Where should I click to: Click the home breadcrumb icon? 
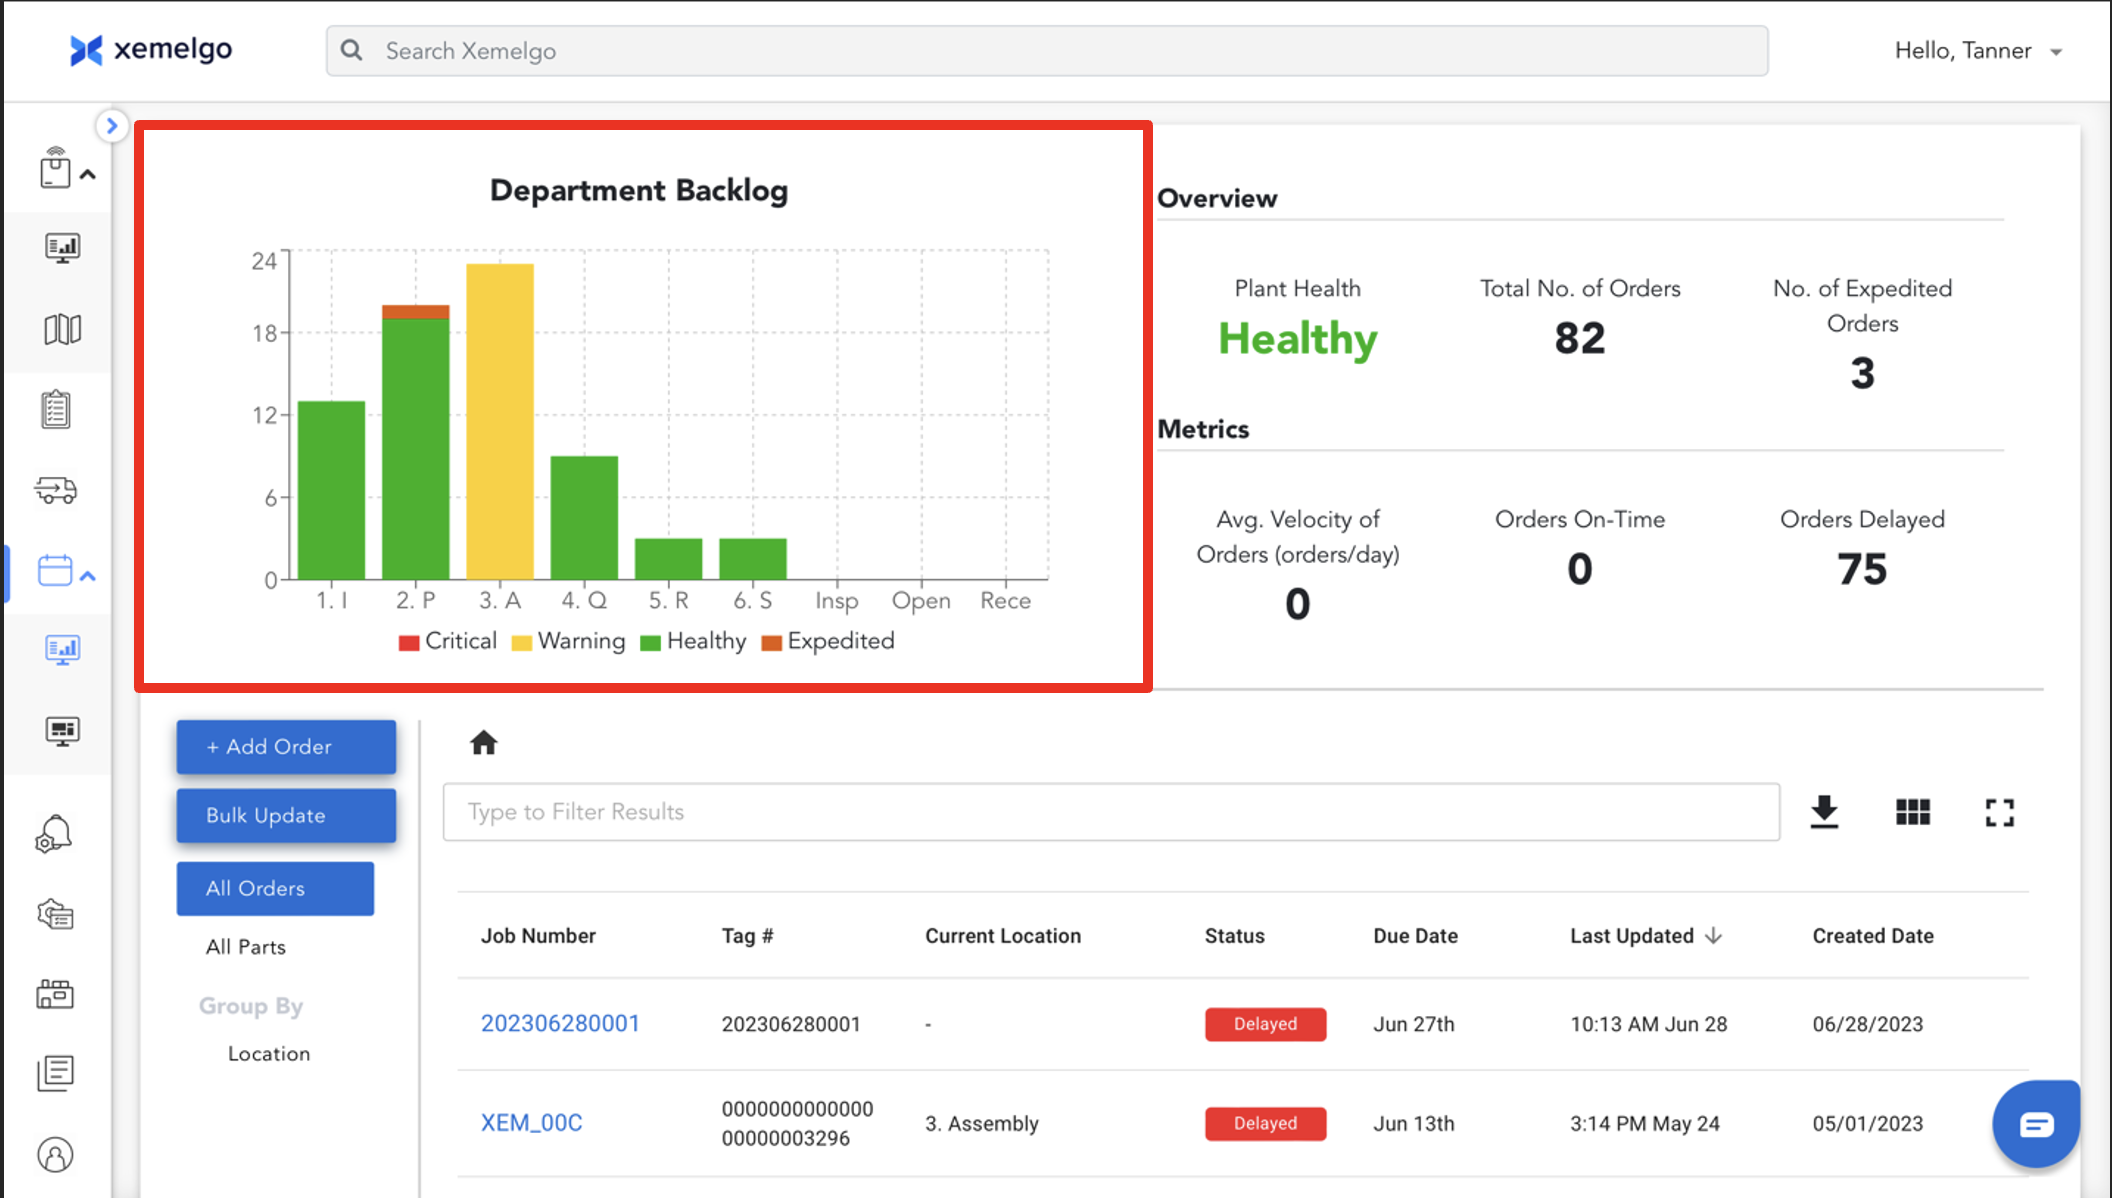click(x=484, y=743)
